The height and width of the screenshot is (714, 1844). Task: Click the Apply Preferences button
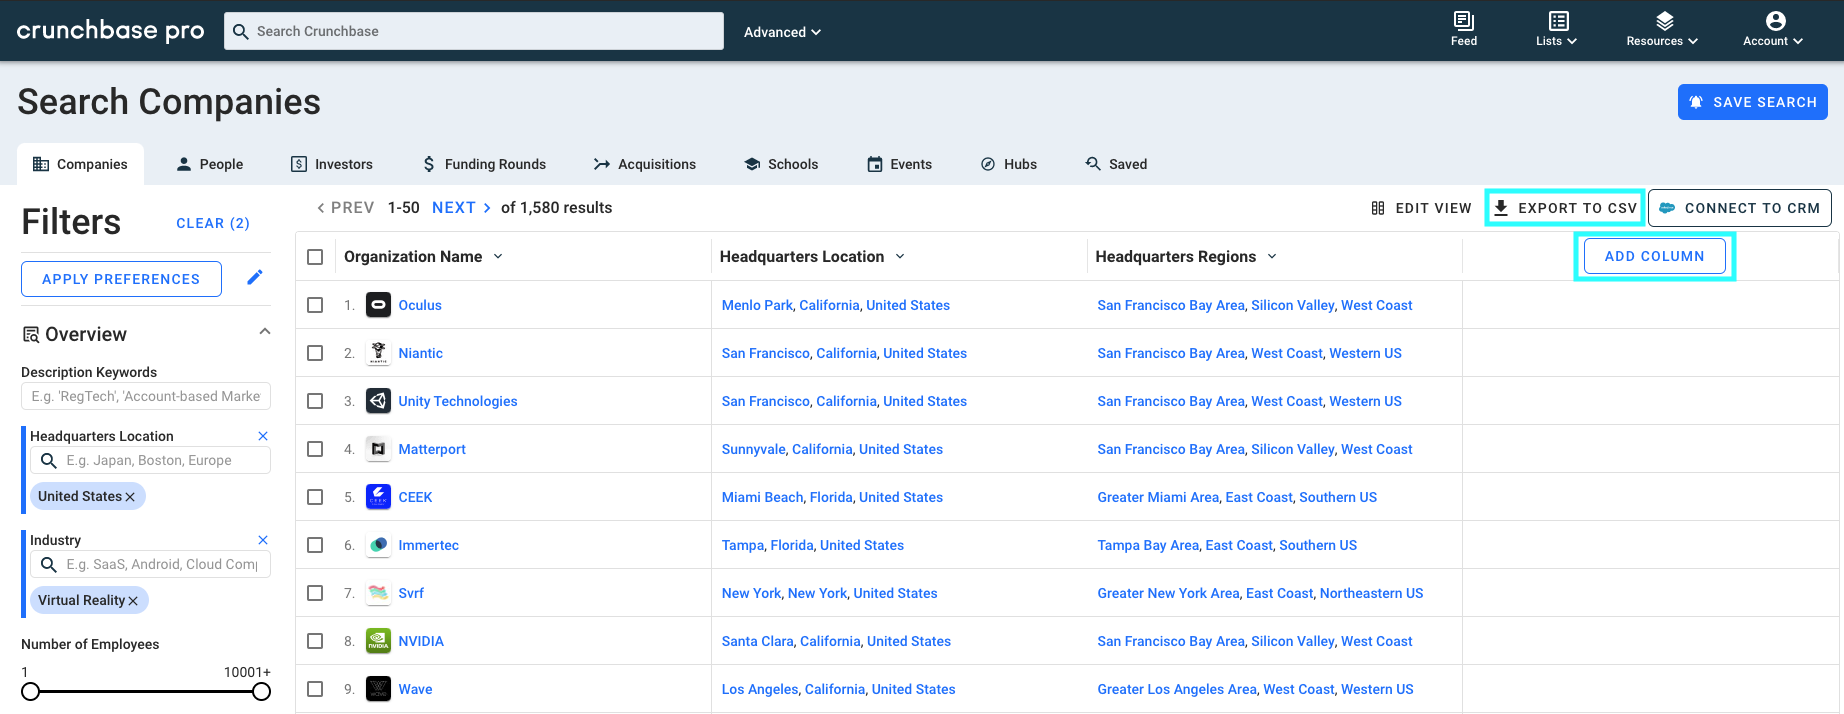(x=121, y=279)
